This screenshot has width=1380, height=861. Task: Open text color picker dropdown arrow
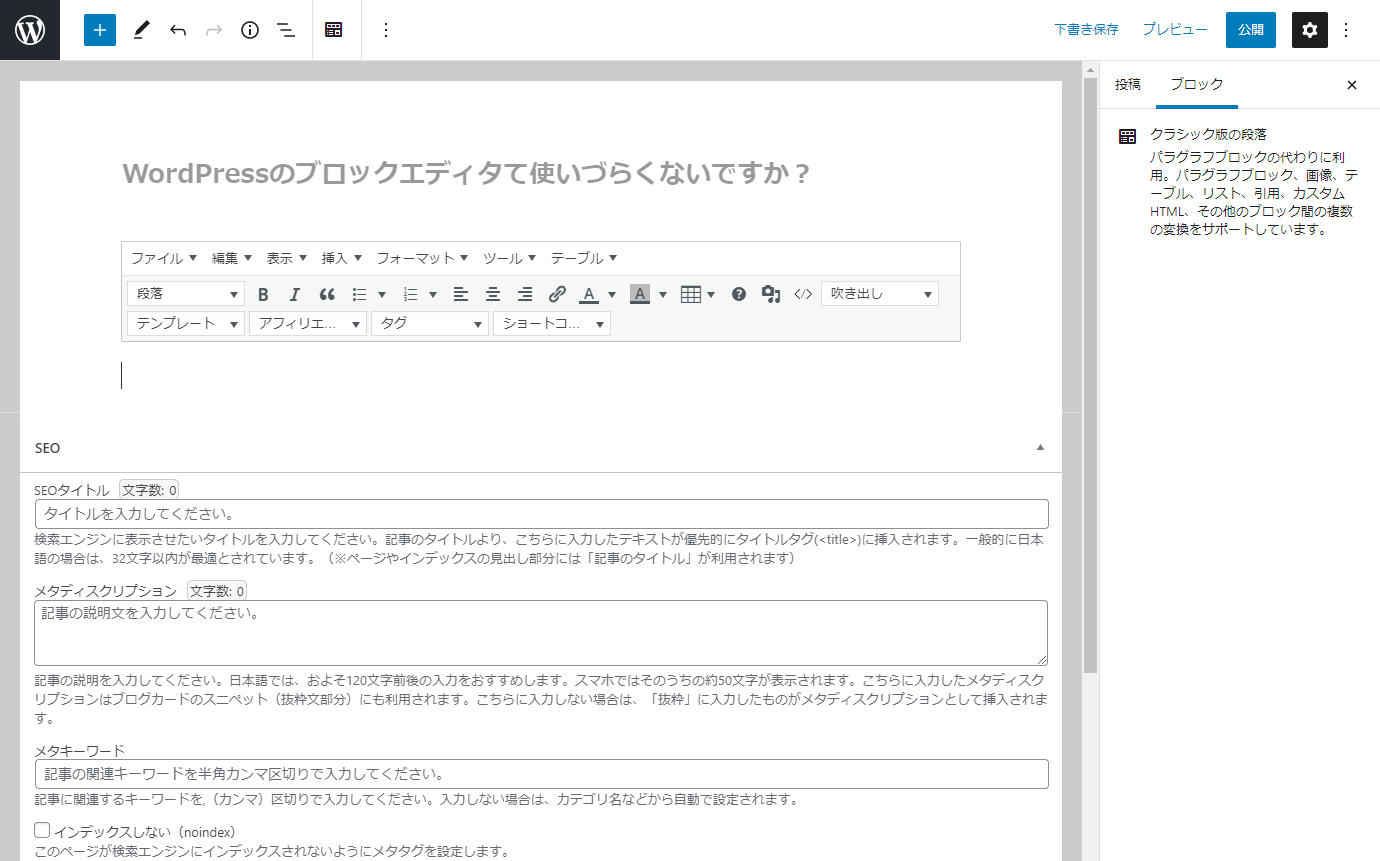612,294
